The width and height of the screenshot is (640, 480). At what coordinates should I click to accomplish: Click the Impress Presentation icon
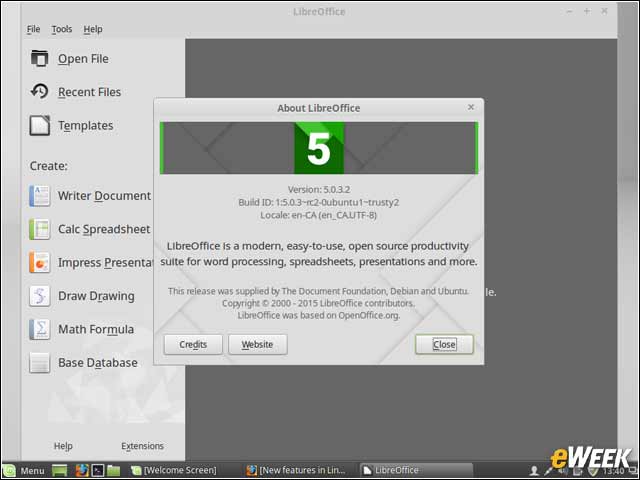[x=40, y=262]
